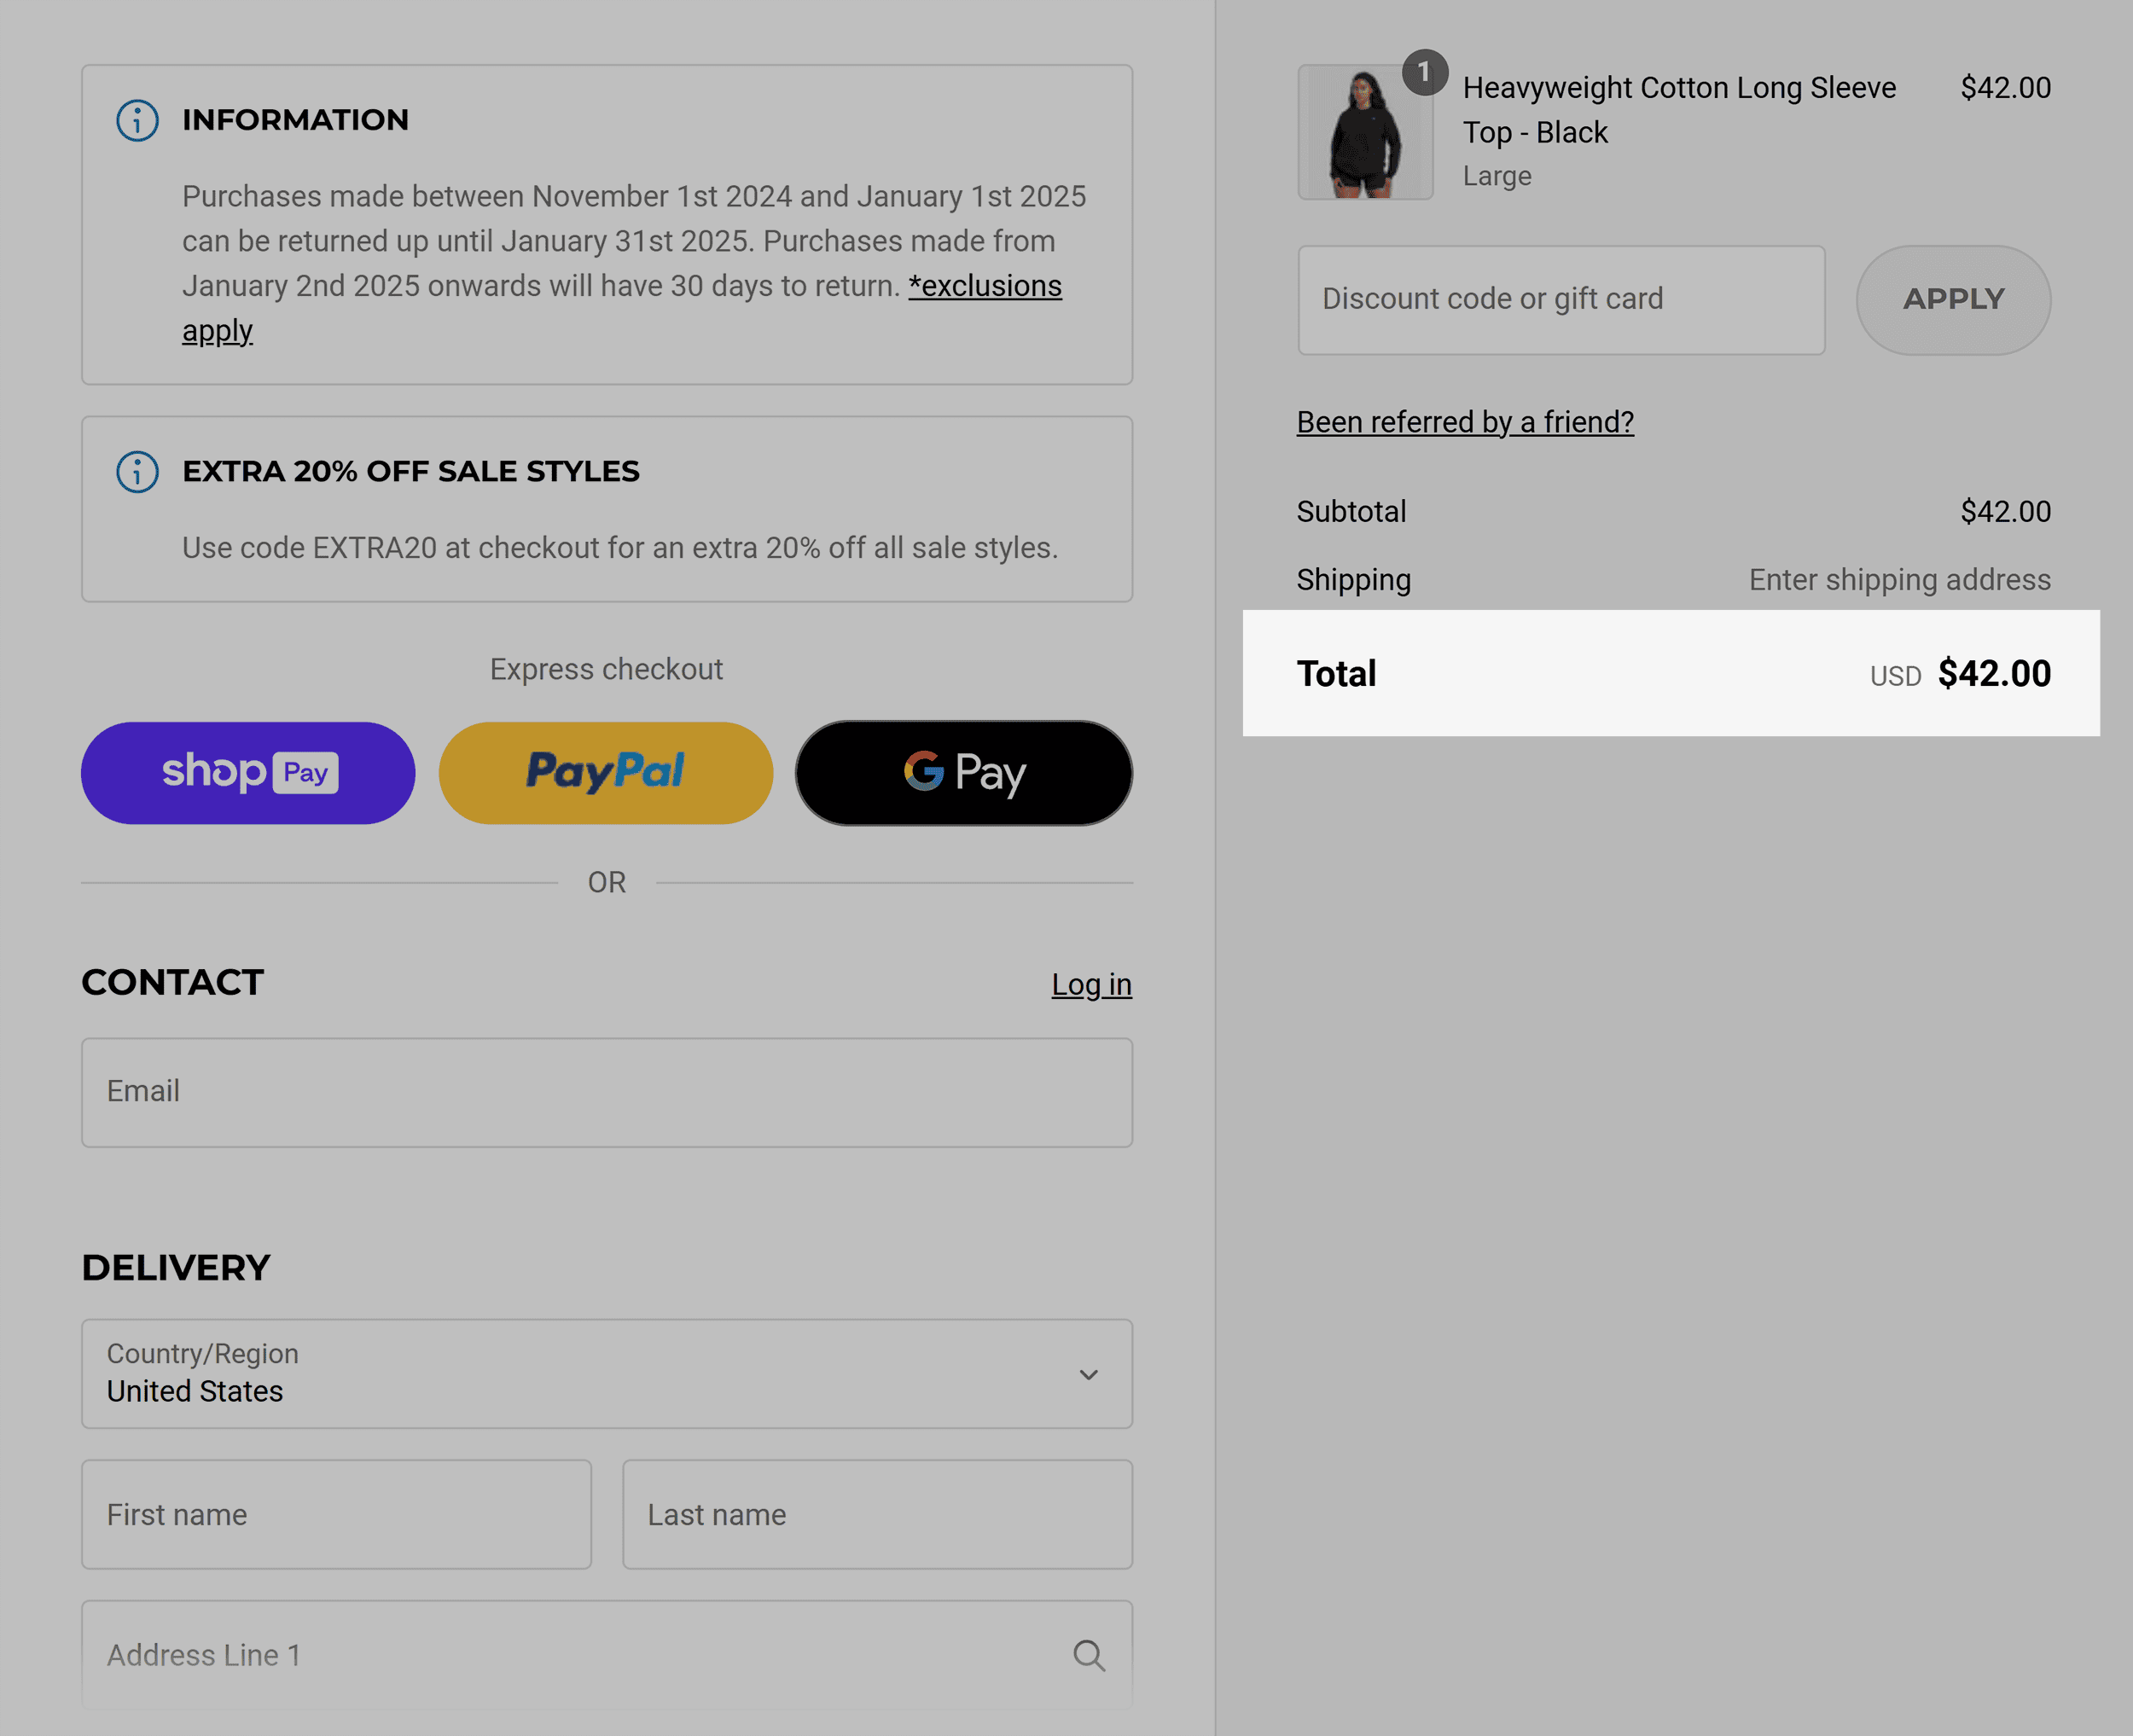The width and height of the screenshot is (2133, 1736).
Task: Click the Shop Pay express checkout icon
Action: click(247, 770)
